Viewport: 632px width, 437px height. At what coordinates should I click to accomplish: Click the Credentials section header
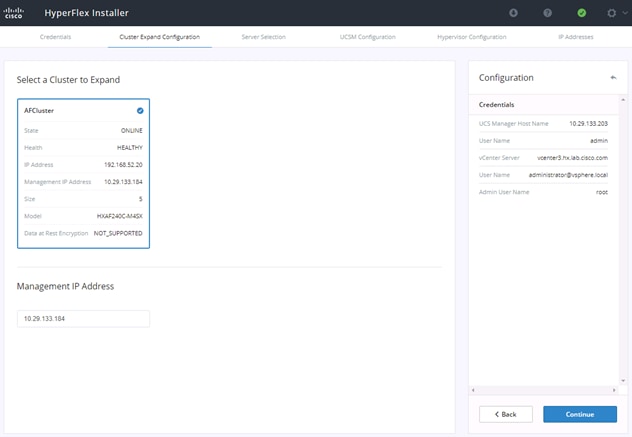pos(497,104)
